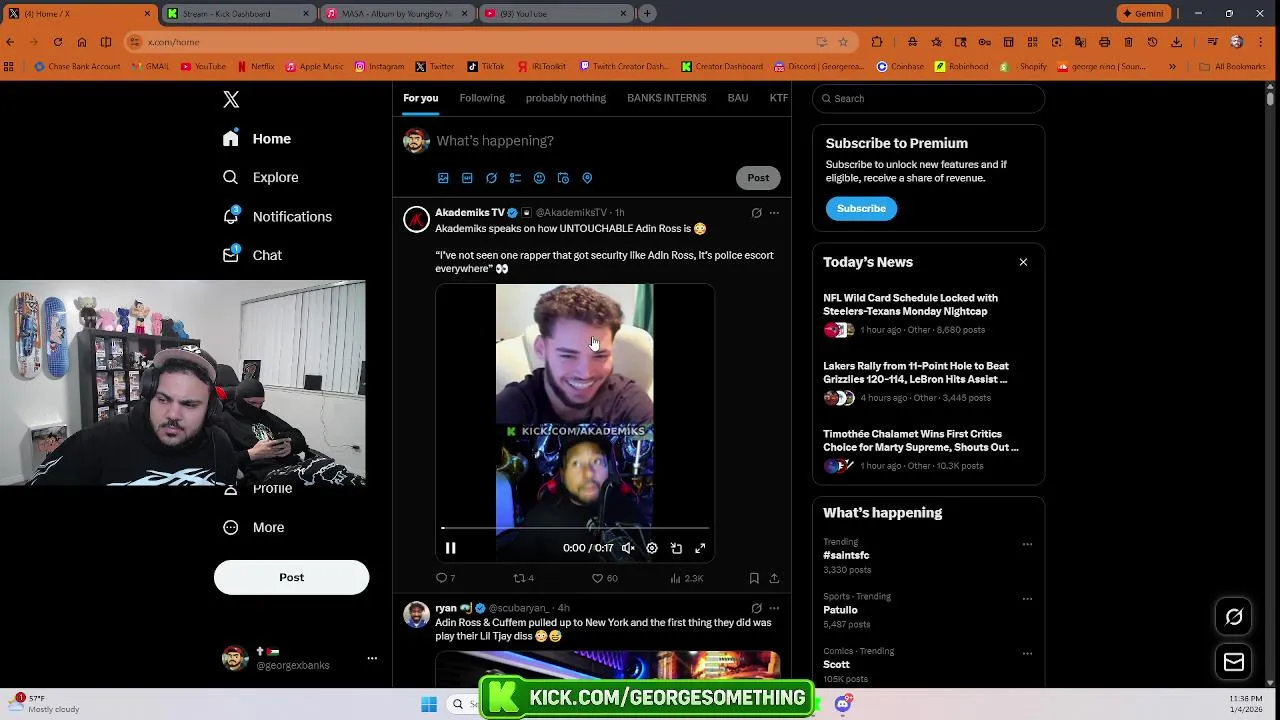View analytics of Akademiks TV post
Screen dimensions: 1280x720
click(687, 578)
